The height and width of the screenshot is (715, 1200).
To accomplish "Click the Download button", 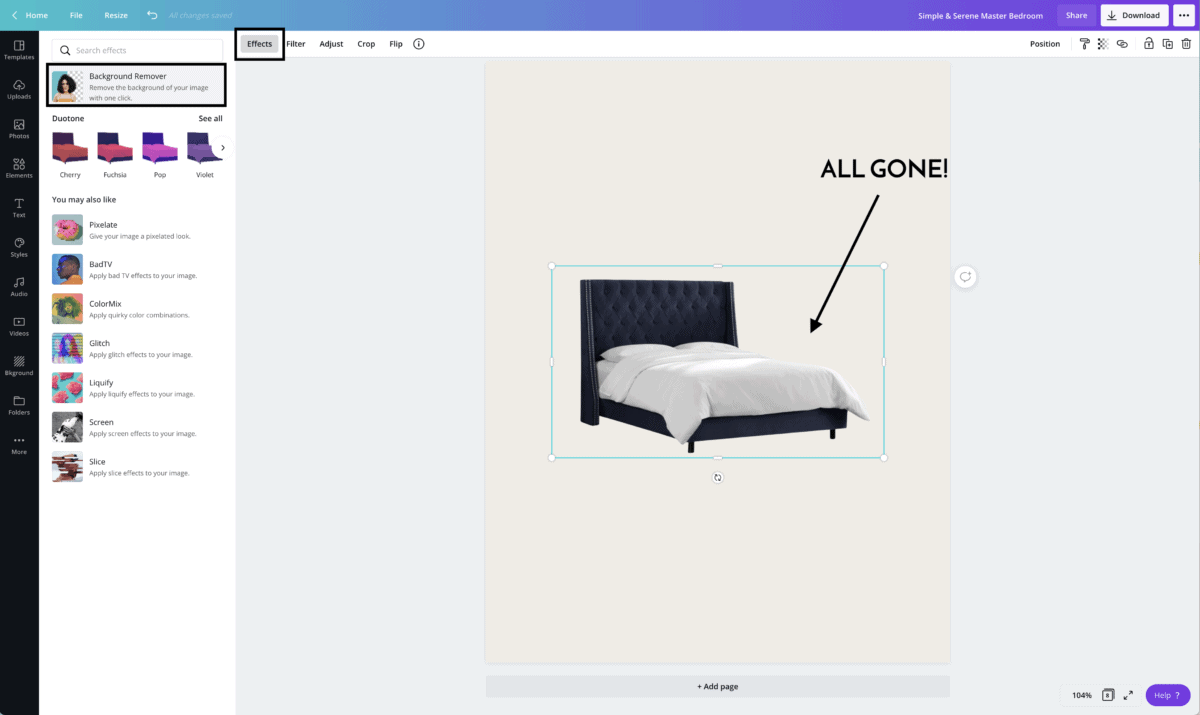I will (x=1133, y=15).
